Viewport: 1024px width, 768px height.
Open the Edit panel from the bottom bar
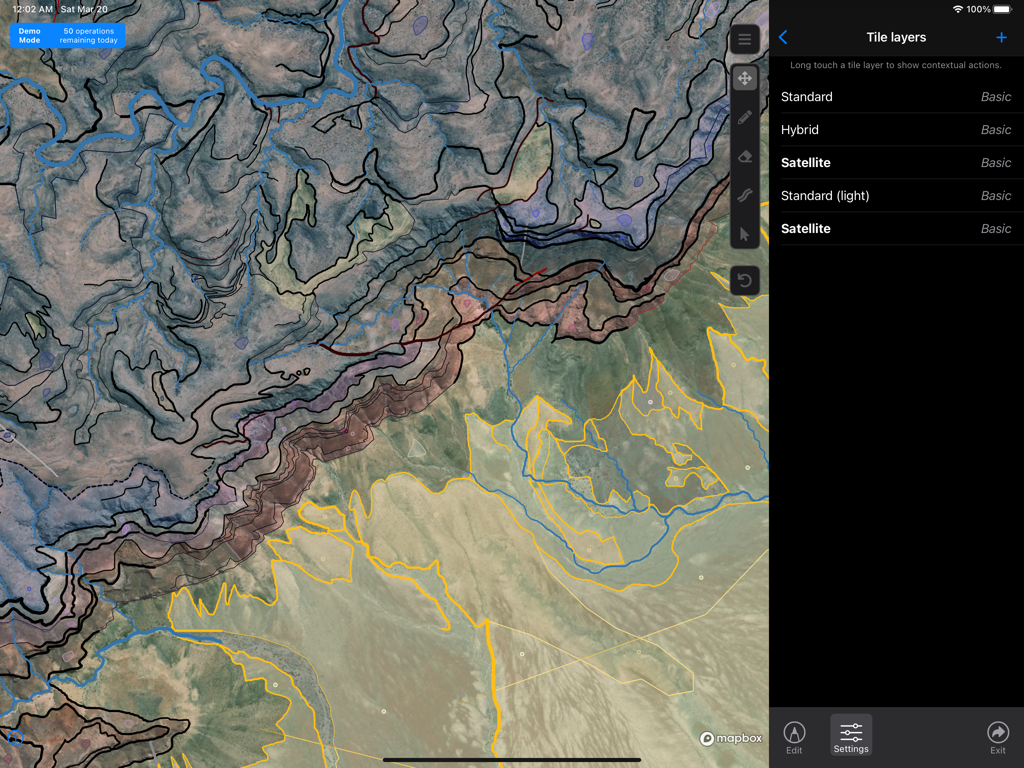pos(794,737)
